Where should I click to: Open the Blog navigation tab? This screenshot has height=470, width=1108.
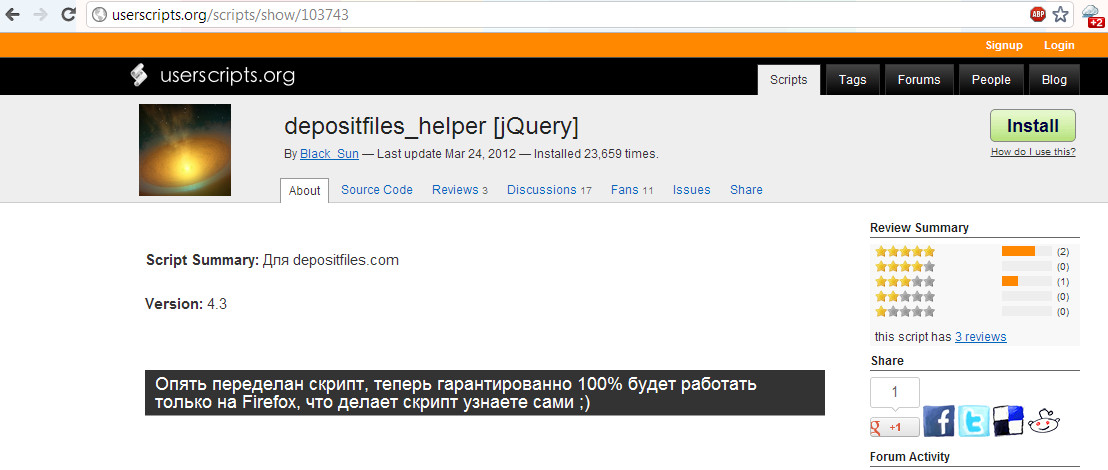pos(1054,80)
